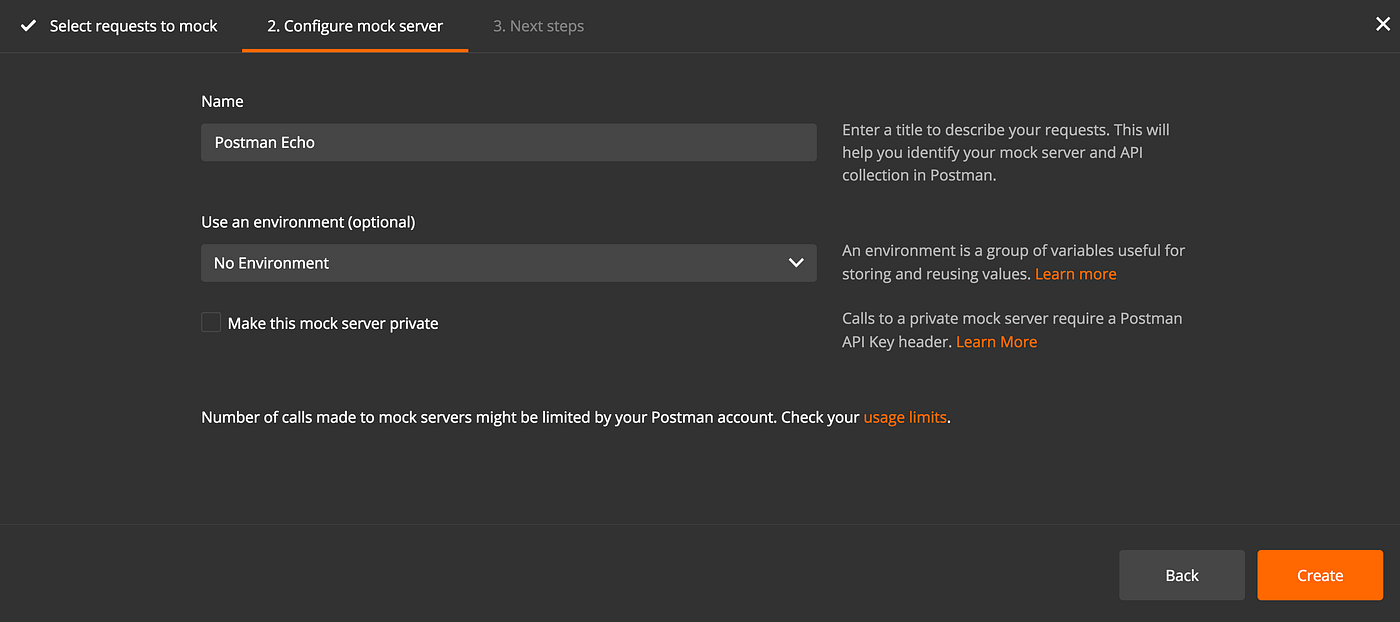The image size is (1400, 622).
Task: Enable the mock server private checkbox
Action: 211,322
